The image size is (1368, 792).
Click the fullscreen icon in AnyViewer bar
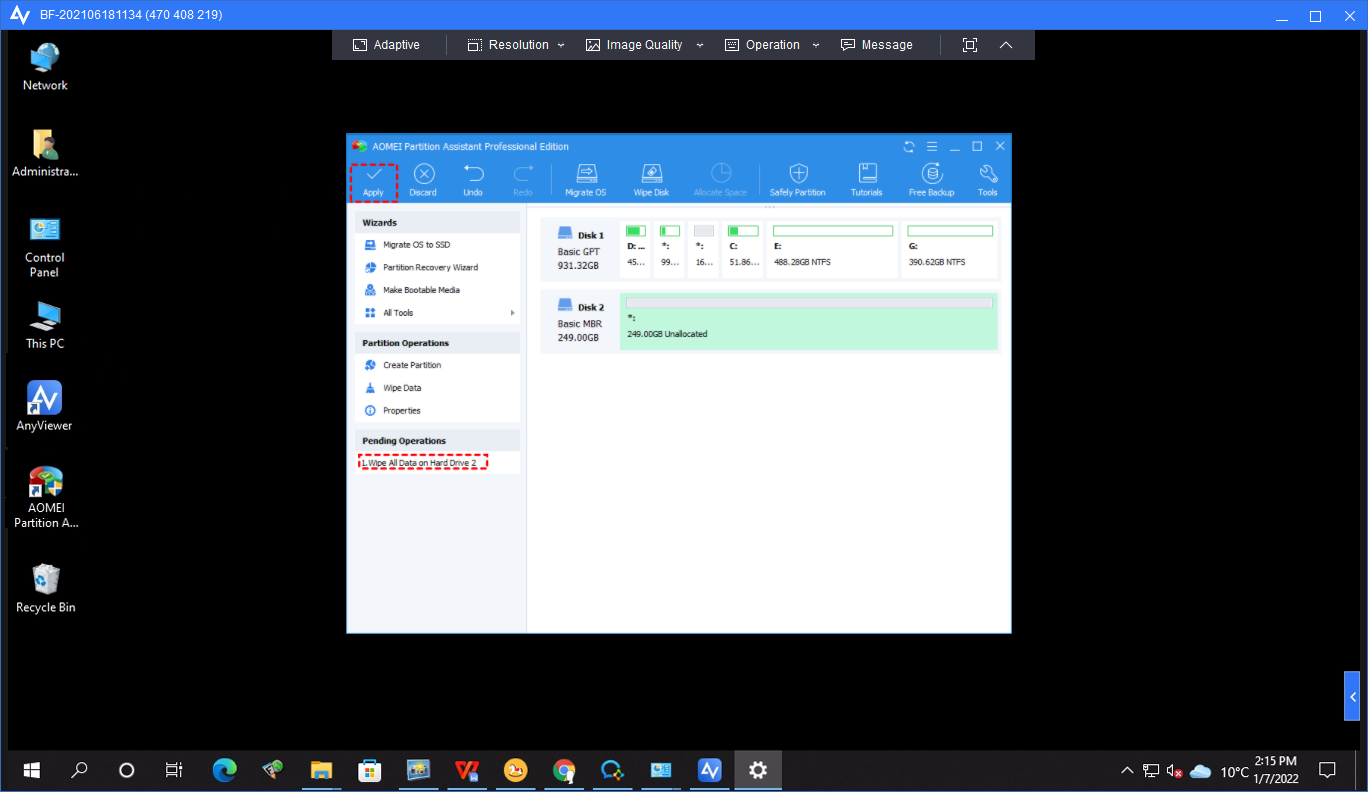click(x=969, y=45)
